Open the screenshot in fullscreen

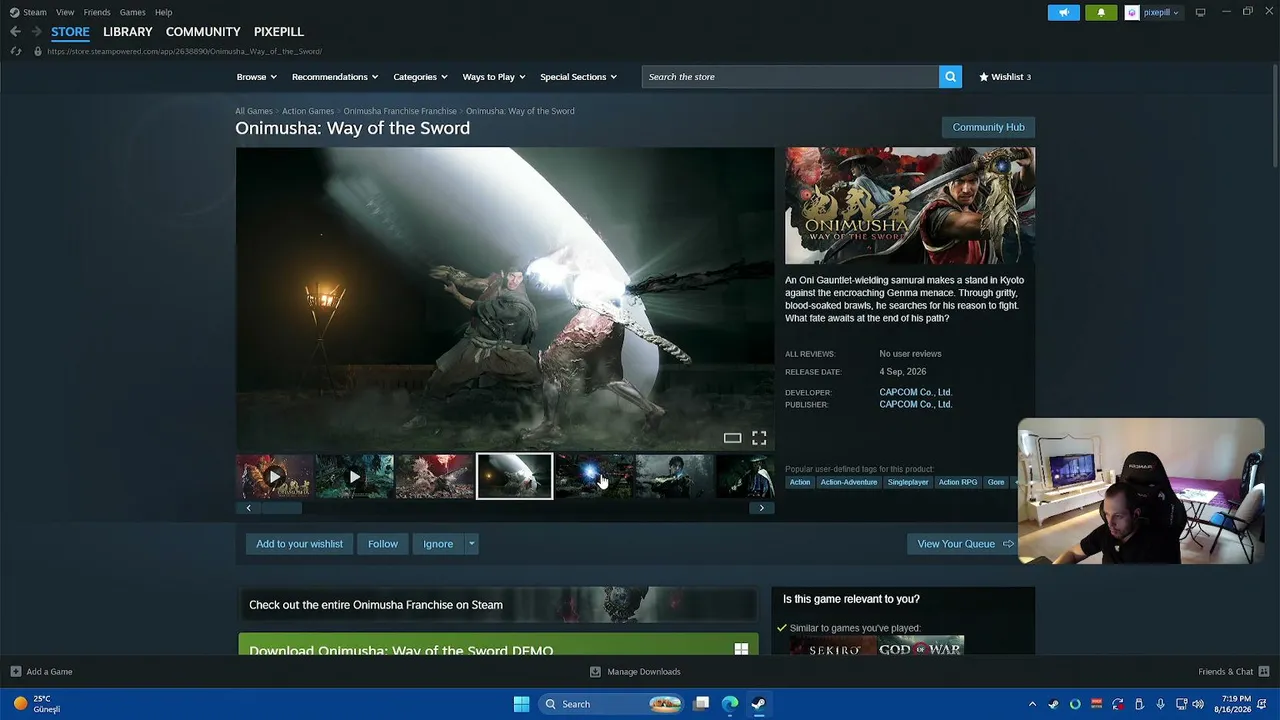point(759,438)
